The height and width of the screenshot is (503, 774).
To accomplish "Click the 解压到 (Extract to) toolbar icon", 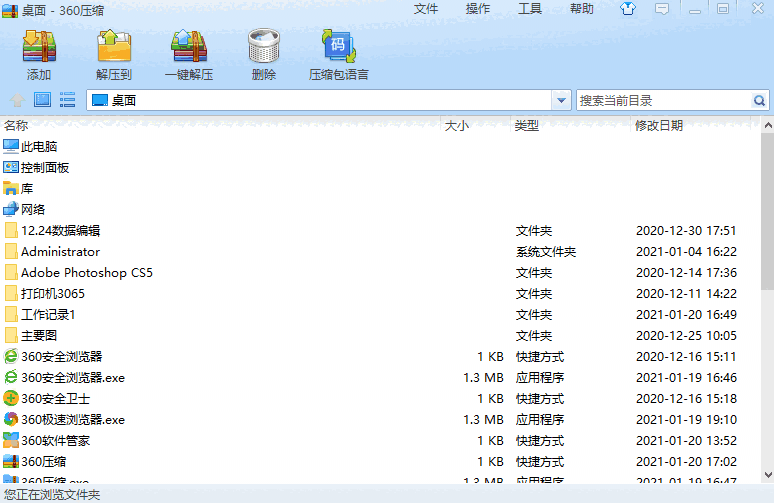I will [114, 46].
